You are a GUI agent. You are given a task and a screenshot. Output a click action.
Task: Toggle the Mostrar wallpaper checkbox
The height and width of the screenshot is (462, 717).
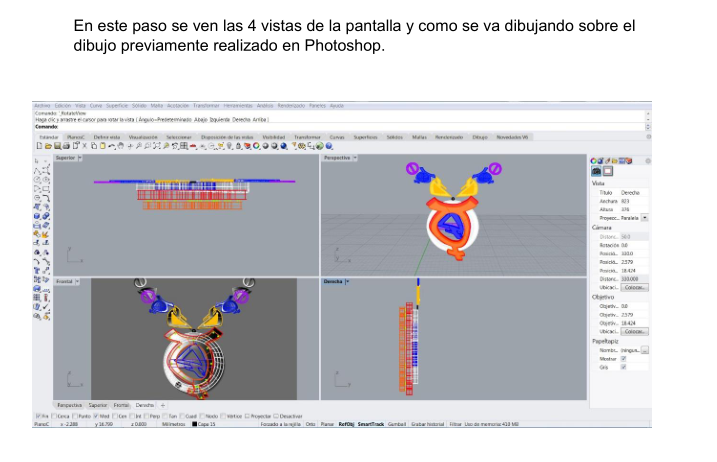[x=623, y=359]
